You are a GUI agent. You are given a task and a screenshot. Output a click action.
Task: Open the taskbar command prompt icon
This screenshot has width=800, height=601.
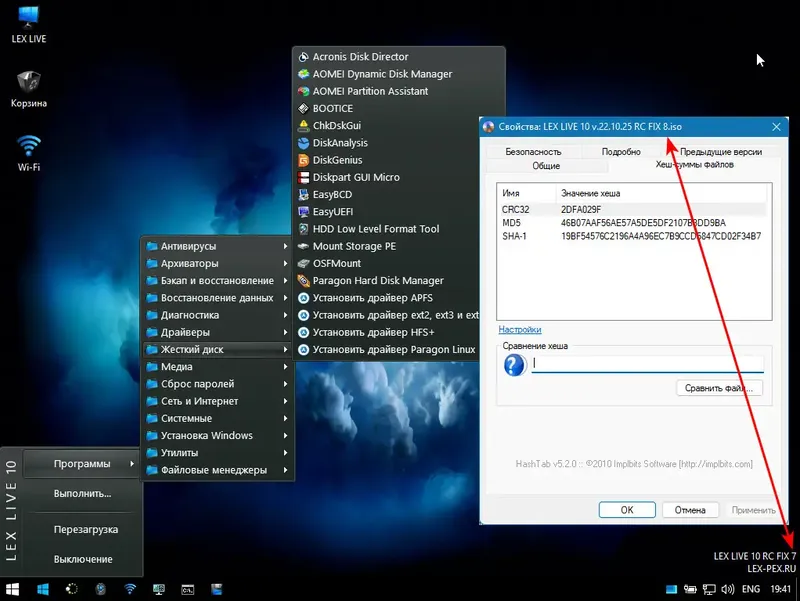(x=188, y=590)
